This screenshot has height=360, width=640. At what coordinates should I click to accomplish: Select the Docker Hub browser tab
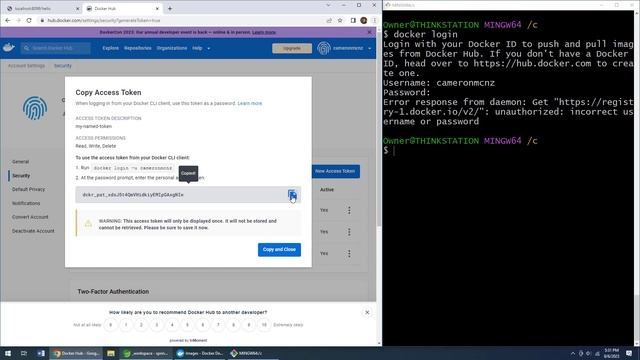point(122,8)
